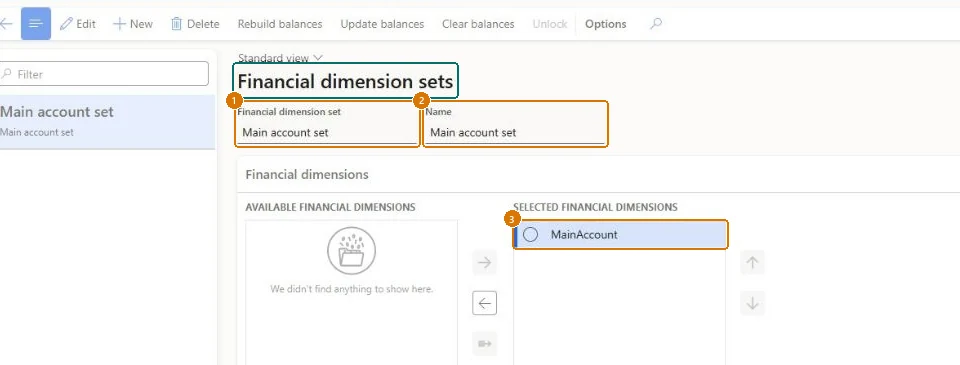The image size is (960, 365).
Task: Select Main account set in left list
Action: 107,121
